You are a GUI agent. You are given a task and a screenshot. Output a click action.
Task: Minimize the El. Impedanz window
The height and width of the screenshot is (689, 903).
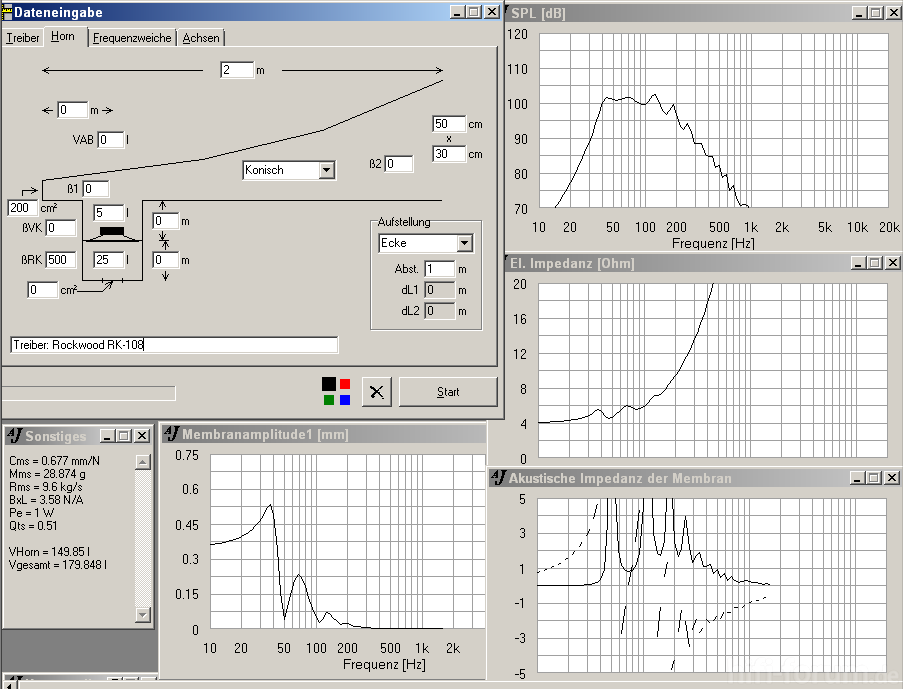(x=858, y=263)
